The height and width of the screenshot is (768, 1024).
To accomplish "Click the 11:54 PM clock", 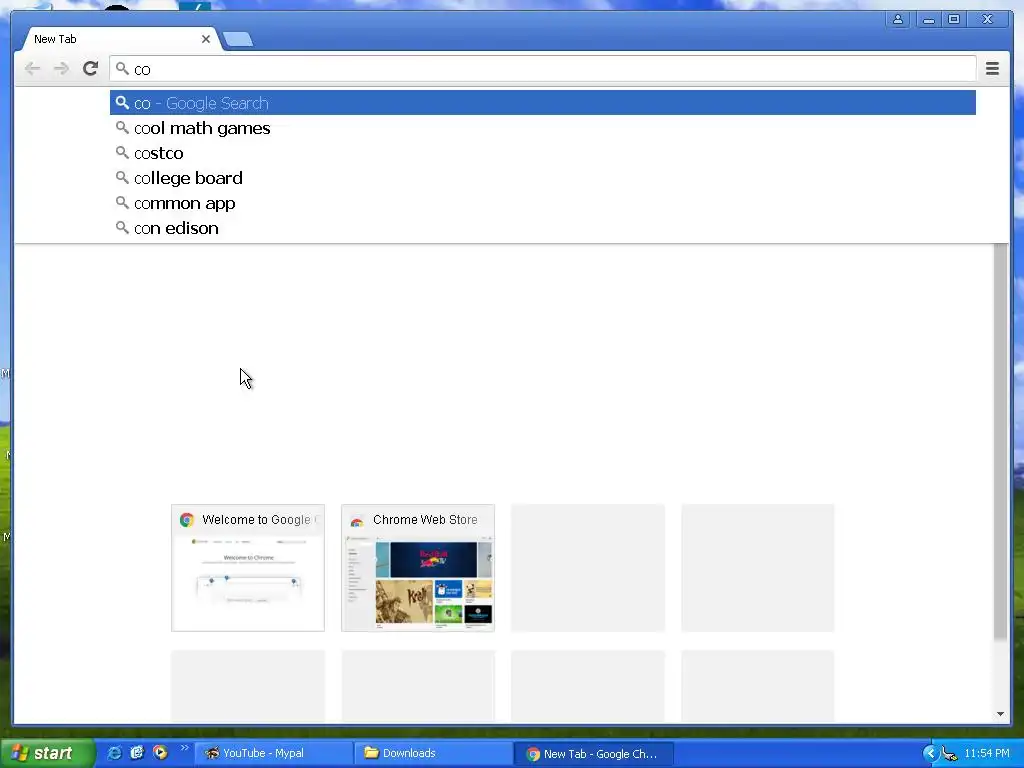I will [987, 754].
